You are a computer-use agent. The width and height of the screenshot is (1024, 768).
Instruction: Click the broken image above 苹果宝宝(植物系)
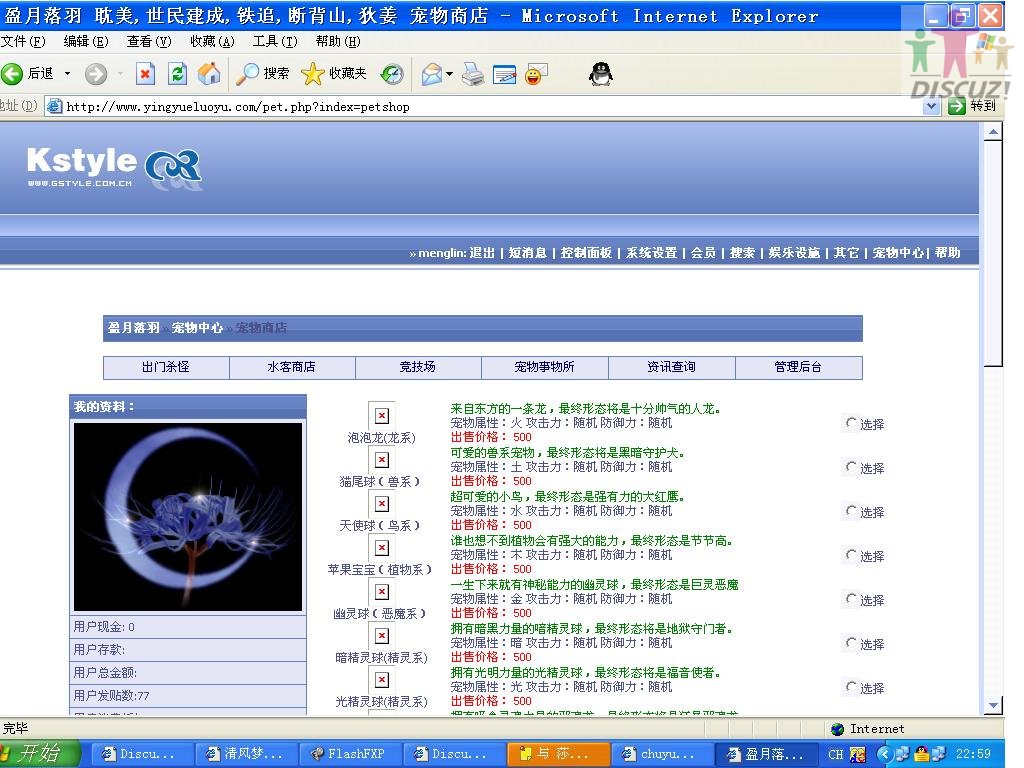click(x=381, y=547)
